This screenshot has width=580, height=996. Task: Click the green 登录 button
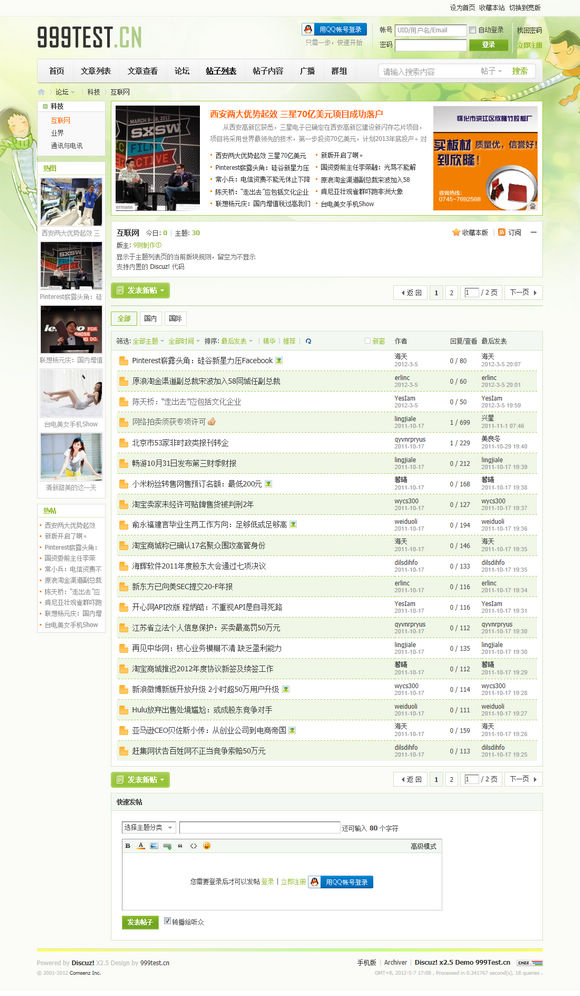[489, 44]
